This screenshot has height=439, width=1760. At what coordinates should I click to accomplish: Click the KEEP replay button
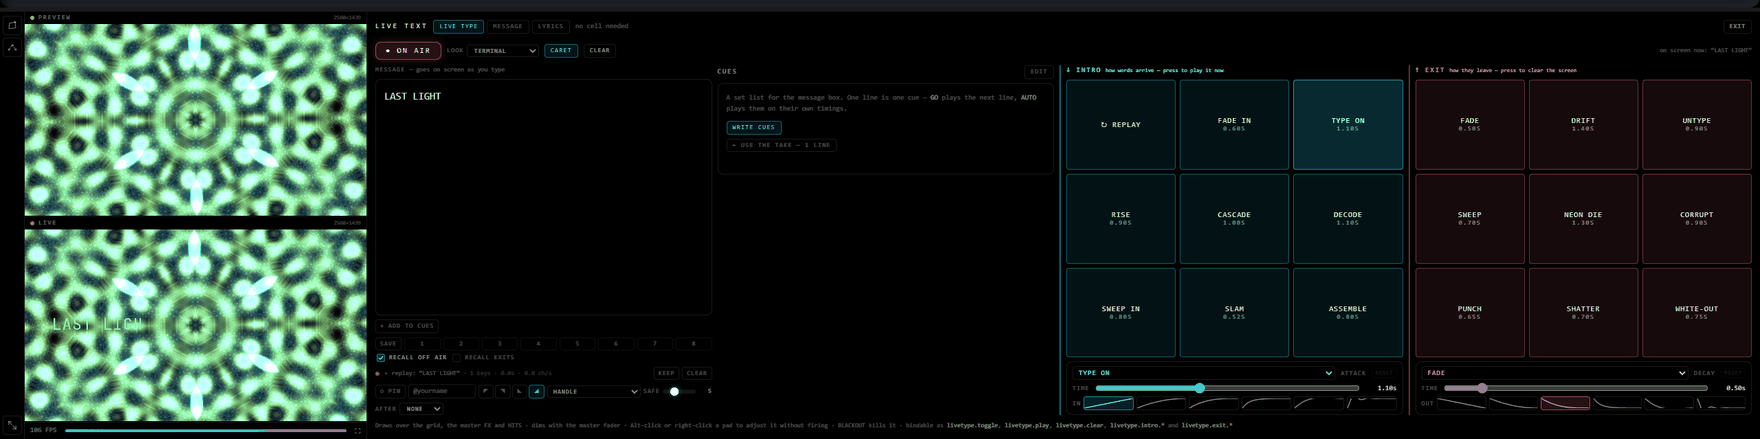click(x=666, y=373)
